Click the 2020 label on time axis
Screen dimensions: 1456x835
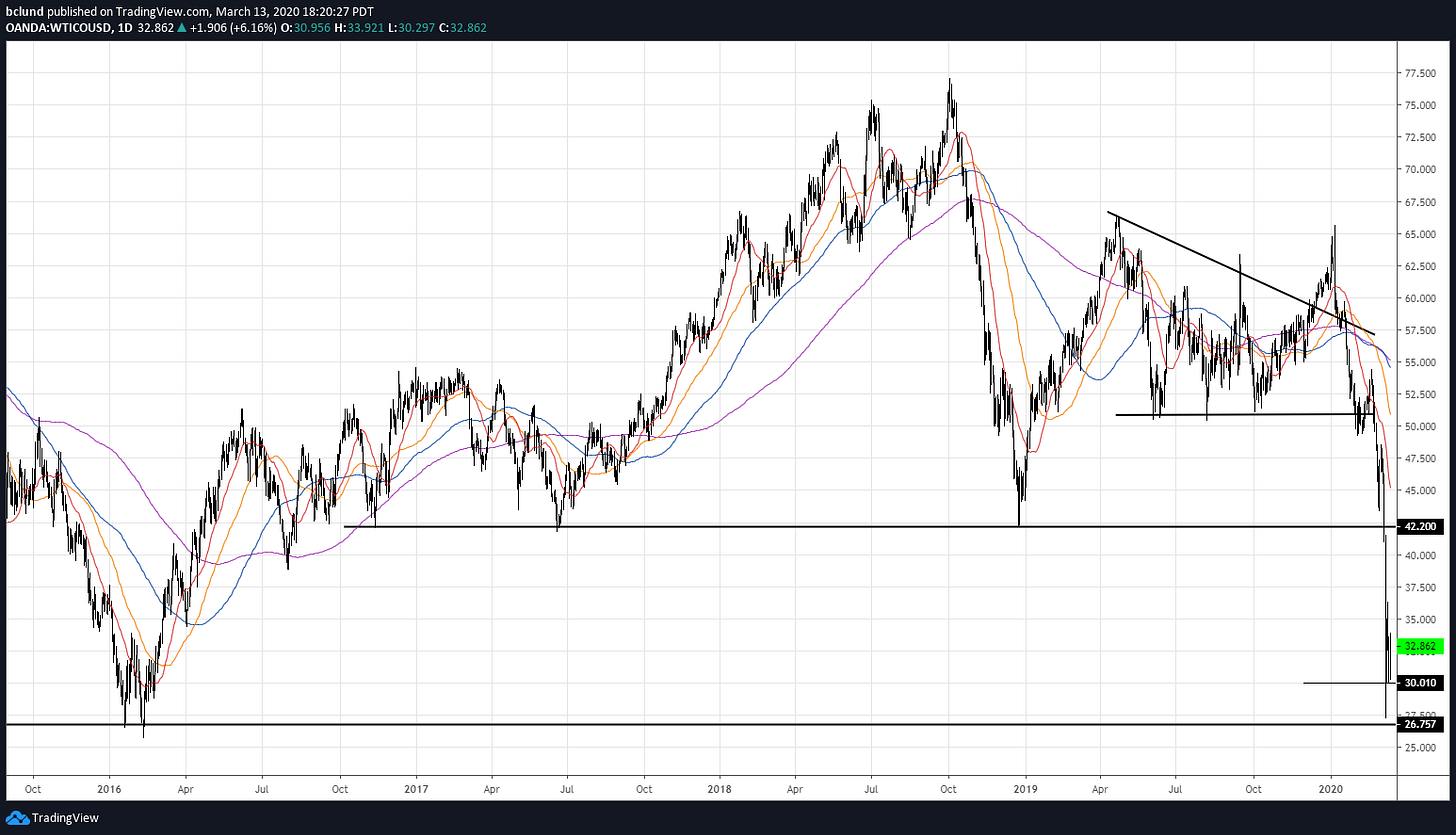tap(1332, 788)
